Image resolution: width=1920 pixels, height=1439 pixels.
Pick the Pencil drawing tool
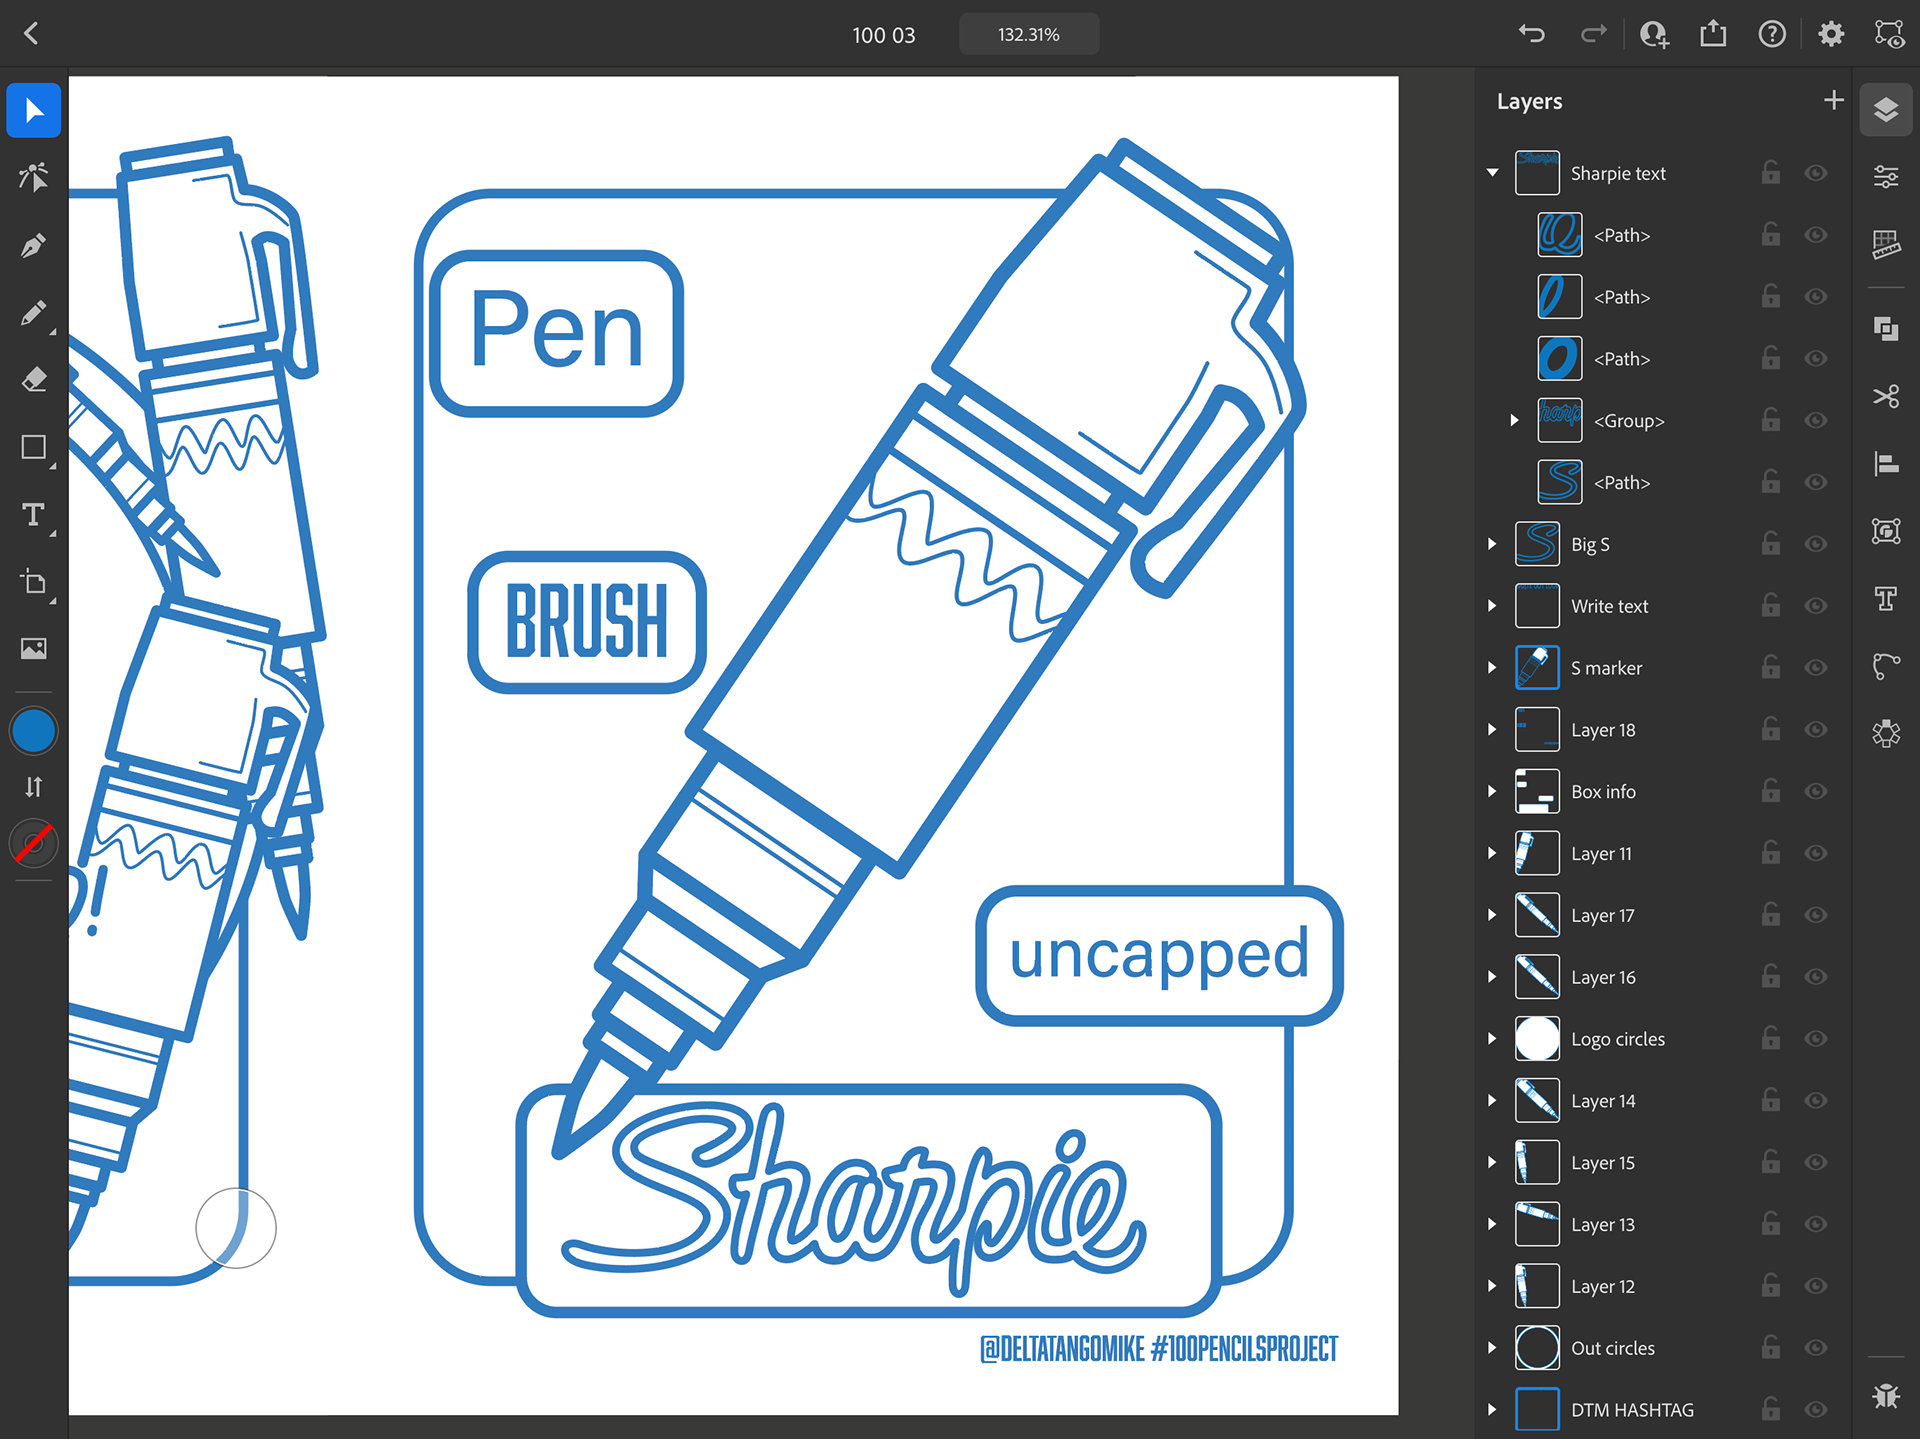coord(34,313)
